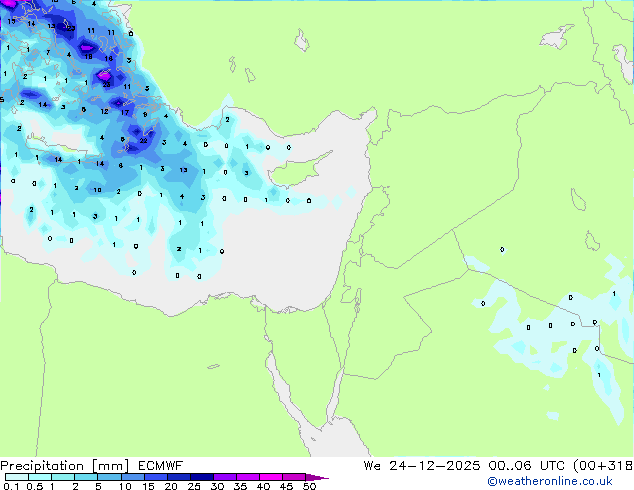The height and width of the screenshot is (490, 634).
Task: Click the lightest 0.1–0.5 mm legend swatch
Action: pyautogui.click(x=17, y=477)
